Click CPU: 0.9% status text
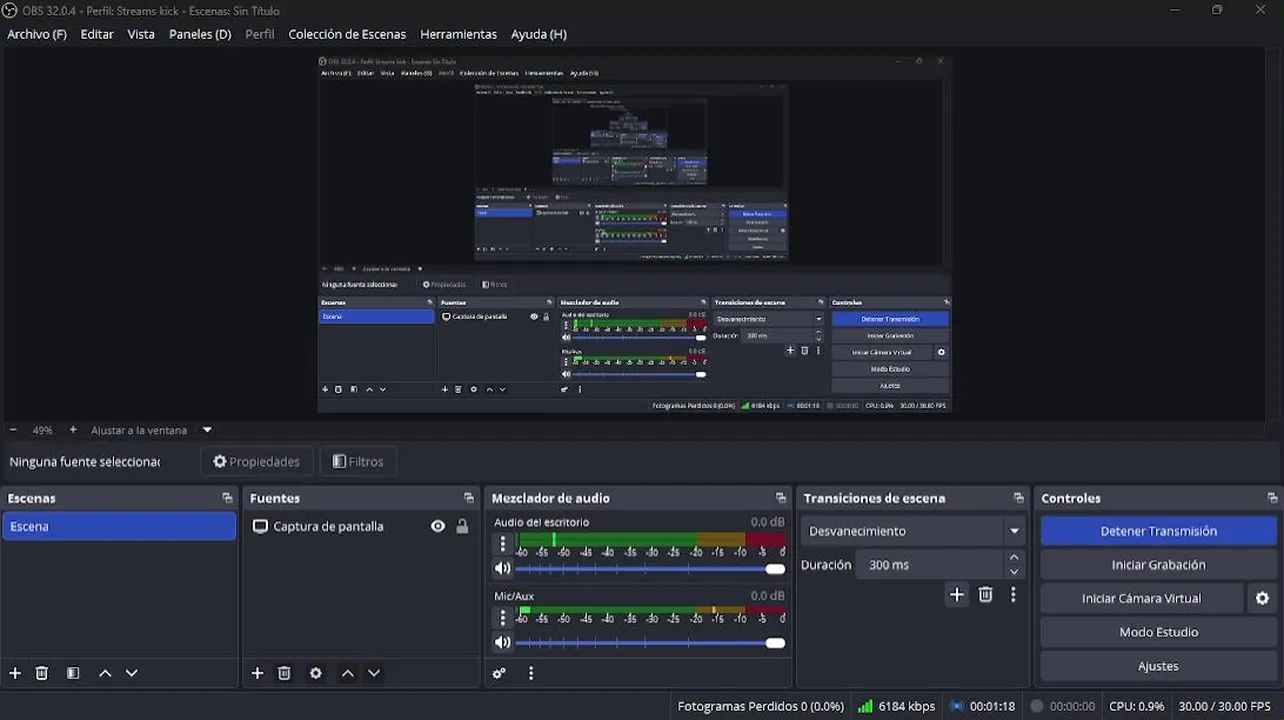The height and width of the screenshot is (720, 1284). pos(1137,706)
